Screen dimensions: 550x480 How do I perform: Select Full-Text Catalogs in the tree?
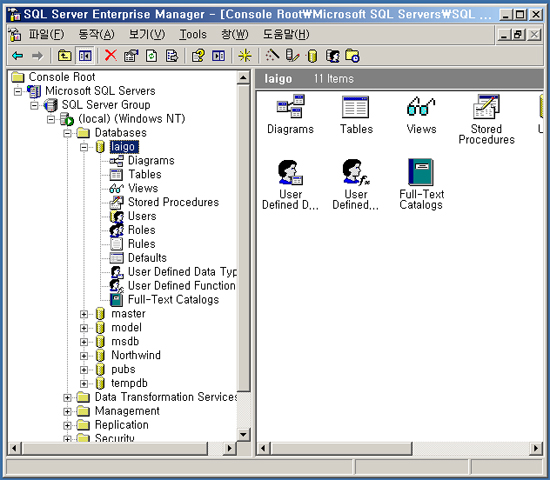click(173, 300)
